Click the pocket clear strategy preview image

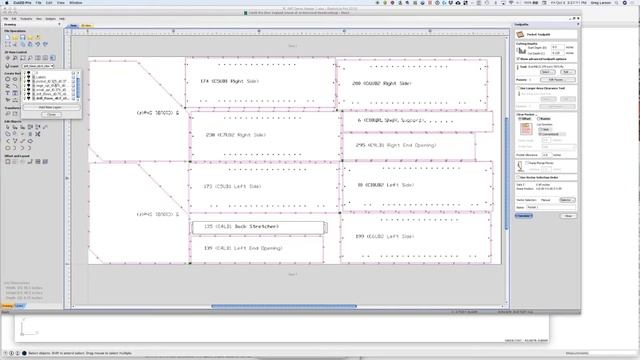(x=526, y=129)
